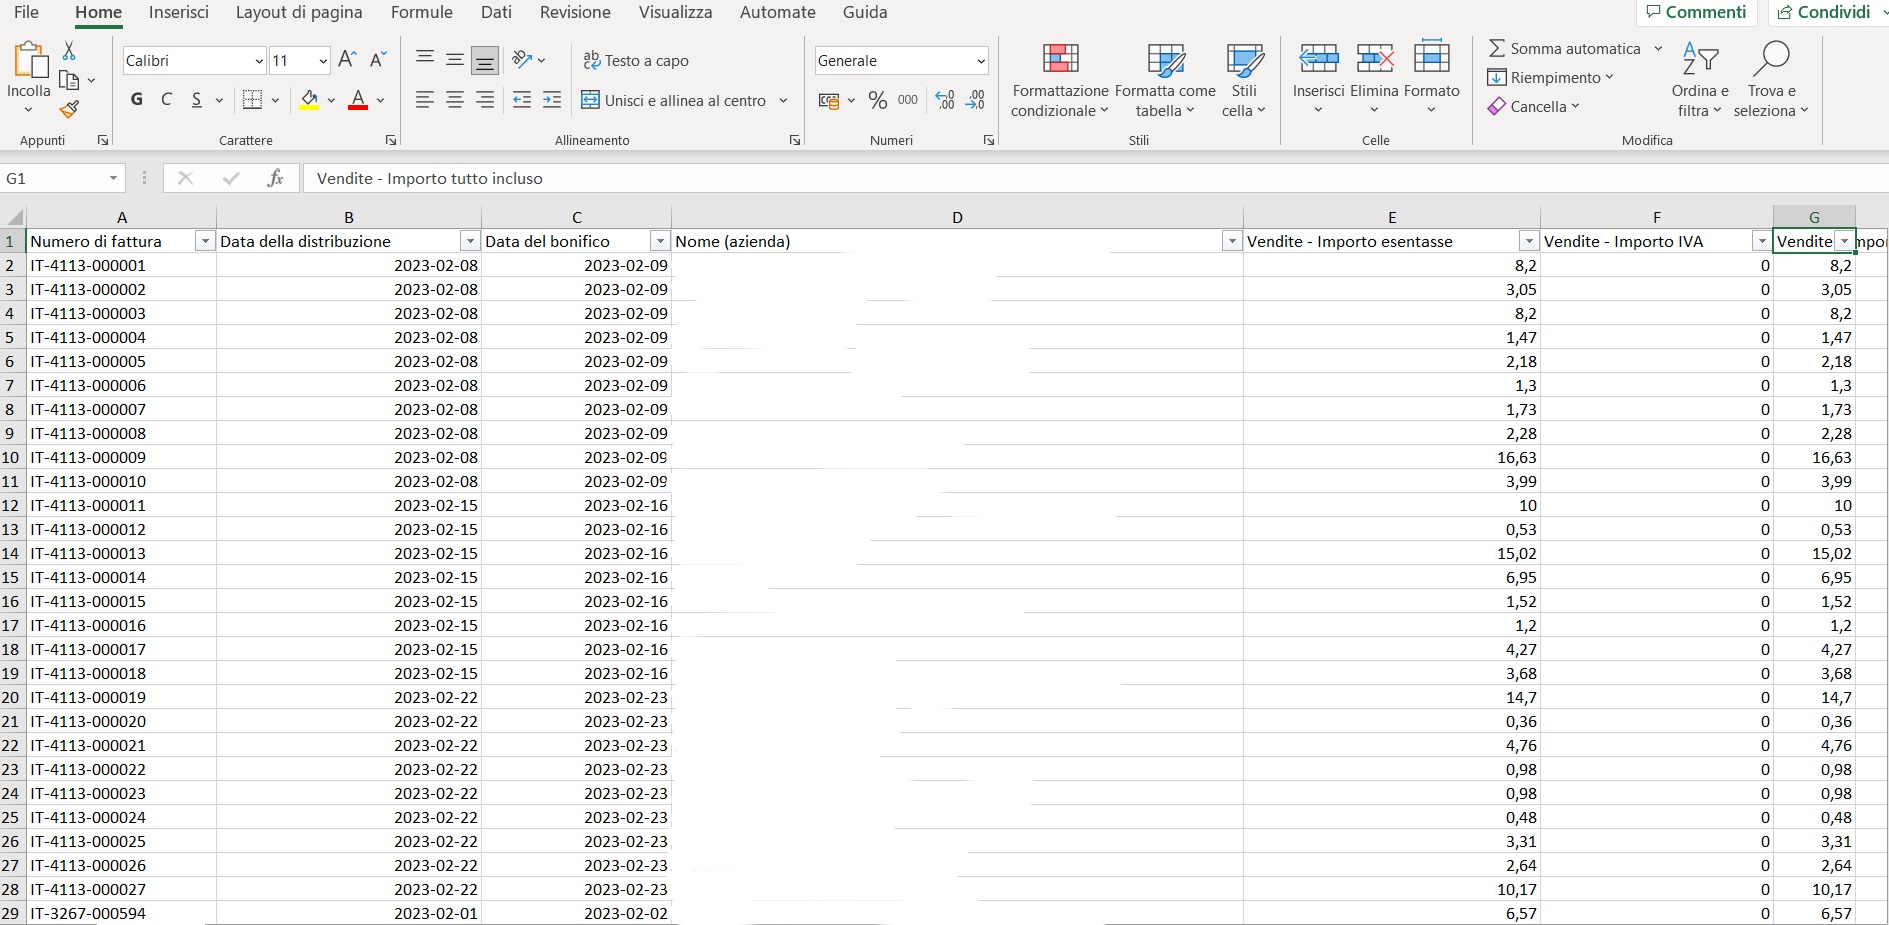The image size is (1889, 925).
Task: Open Calibri font name dropdown
Action: [259, 61]
